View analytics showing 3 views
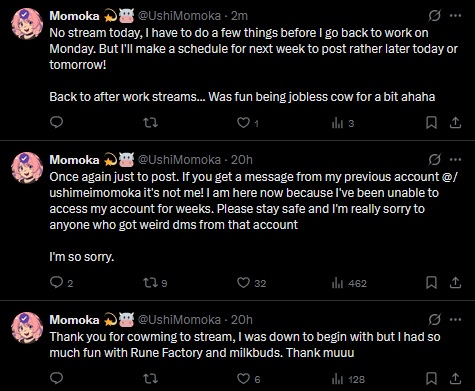 click(x=343, y=123)
